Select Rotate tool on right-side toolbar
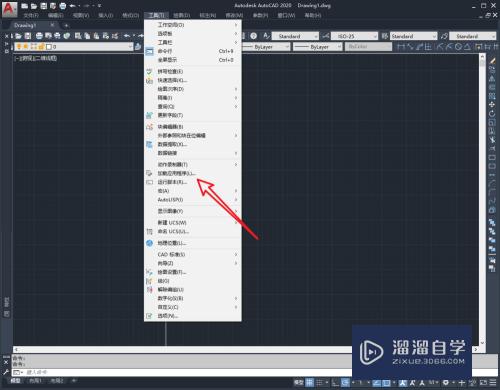 pyautogui.click(x=492, y=114)
